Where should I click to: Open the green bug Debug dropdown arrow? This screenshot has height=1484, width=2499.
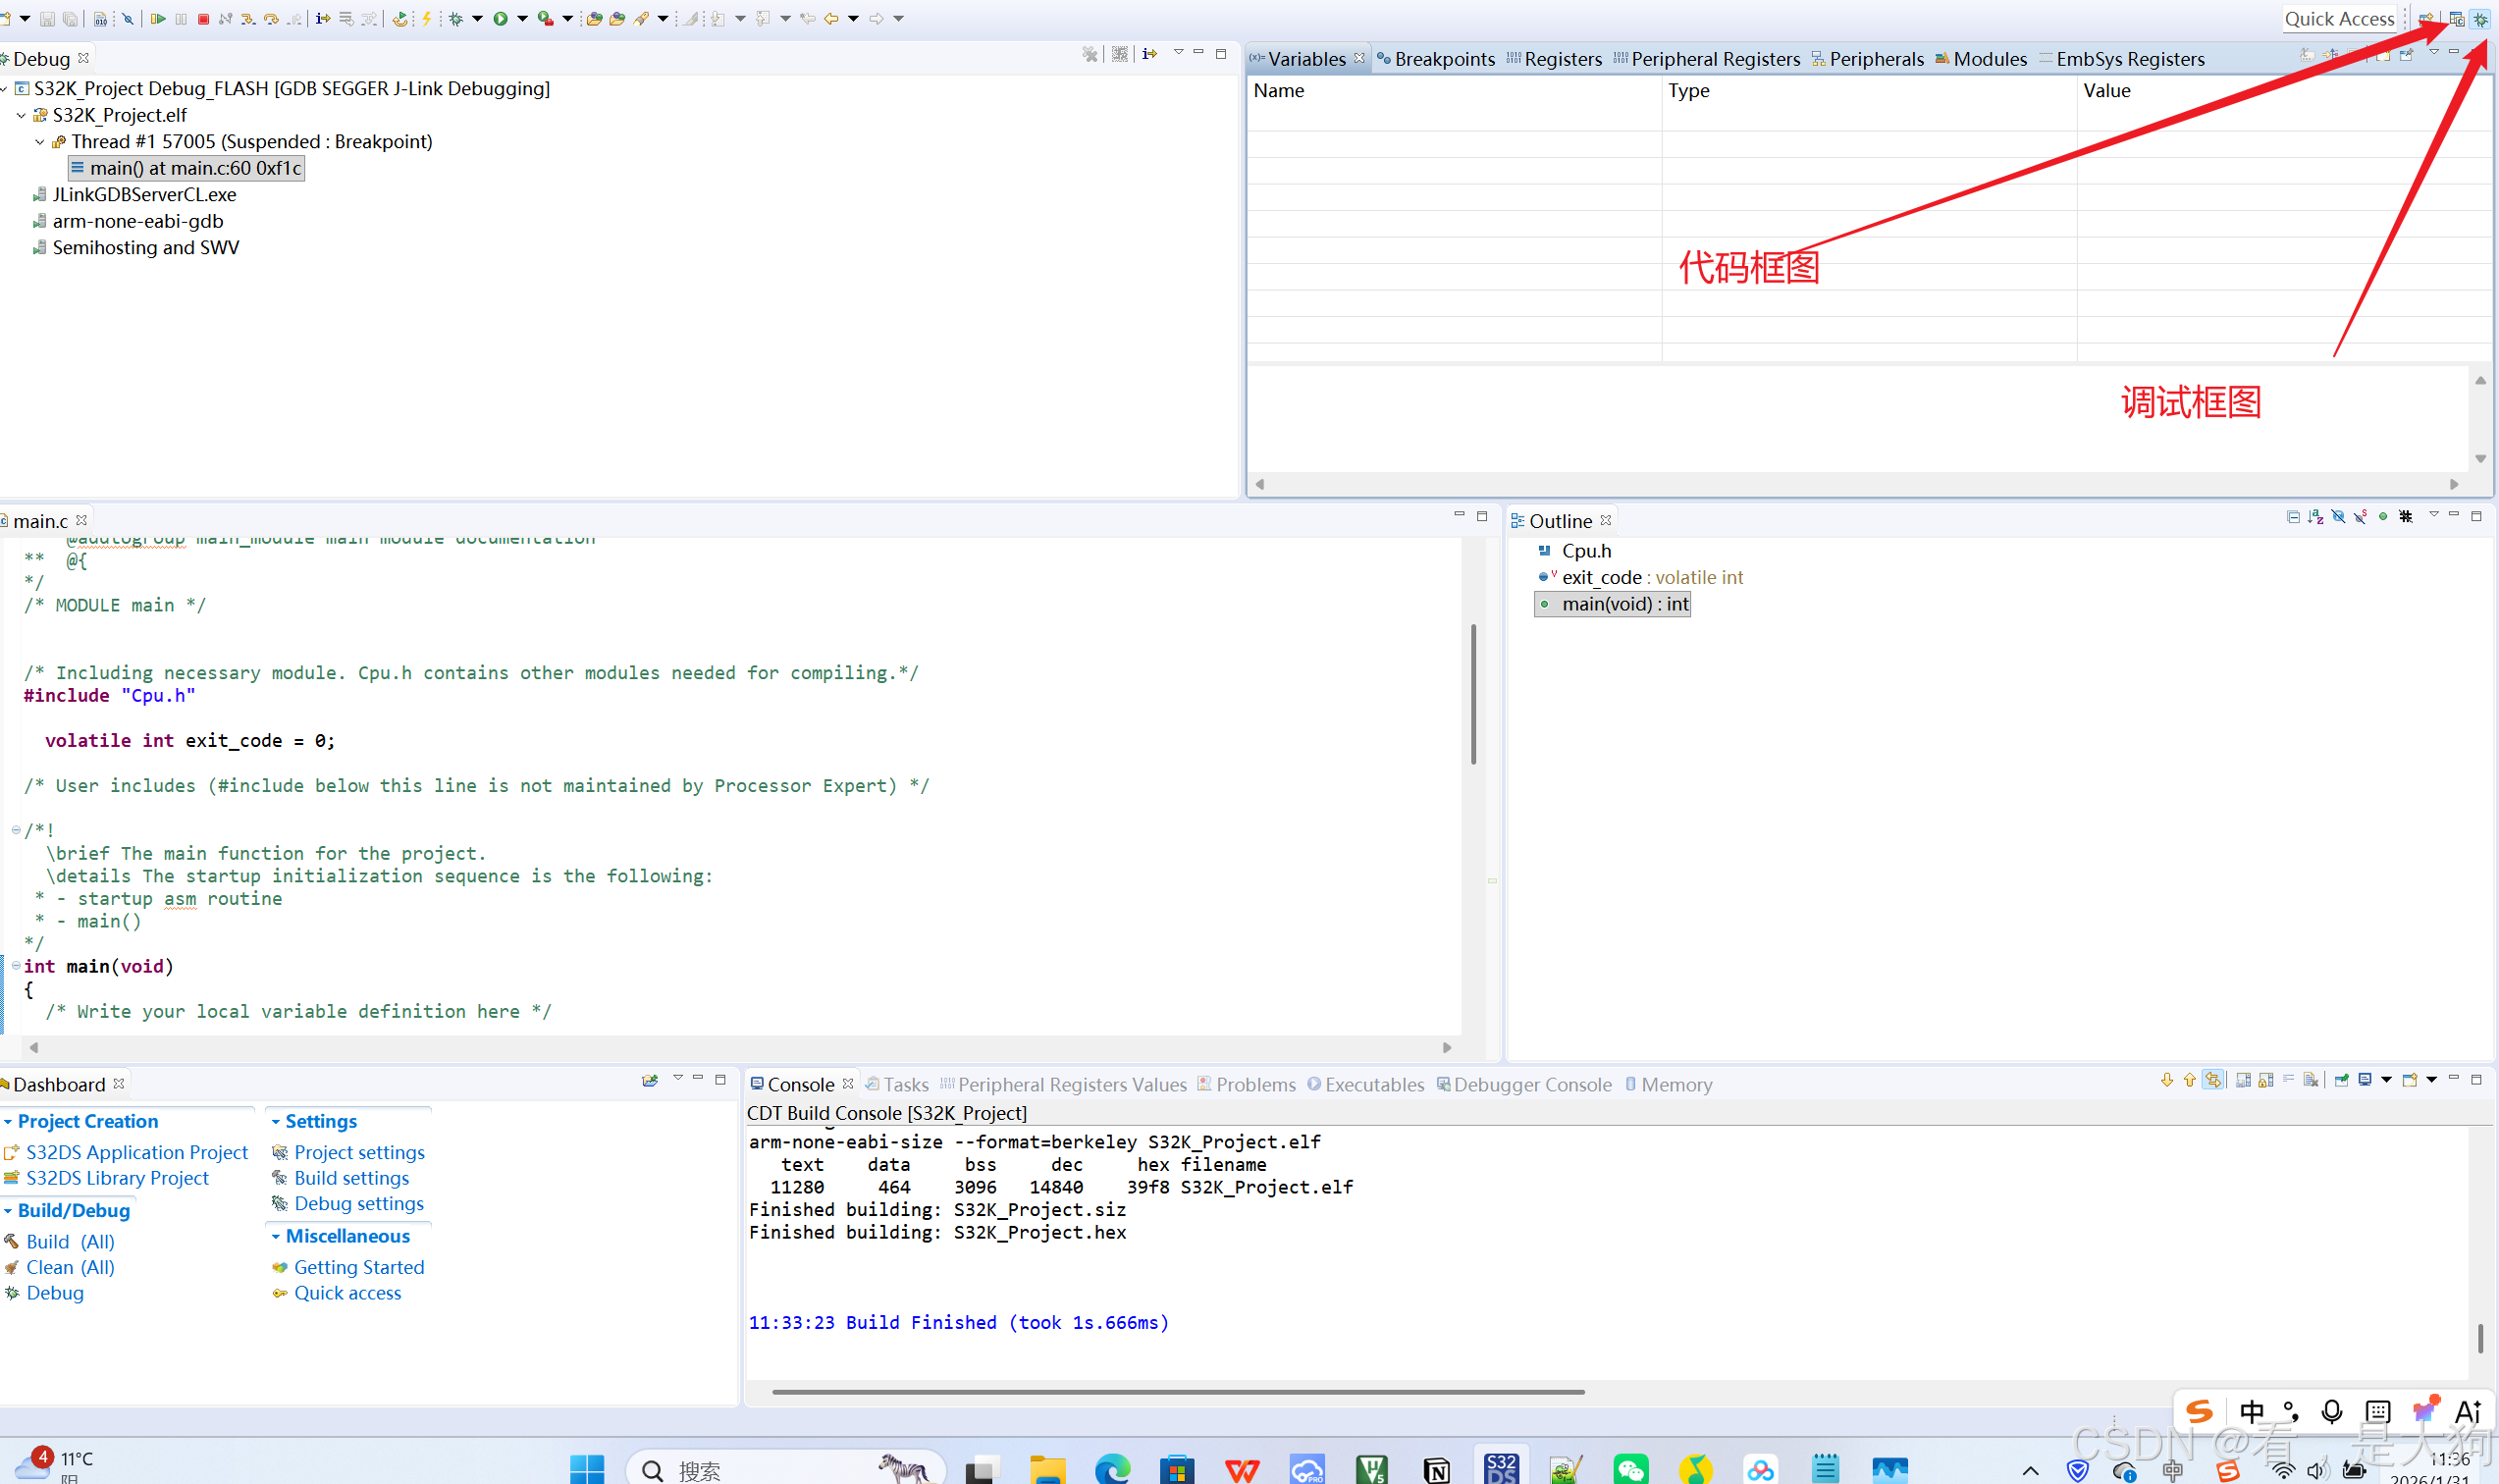tap(478, 18)
